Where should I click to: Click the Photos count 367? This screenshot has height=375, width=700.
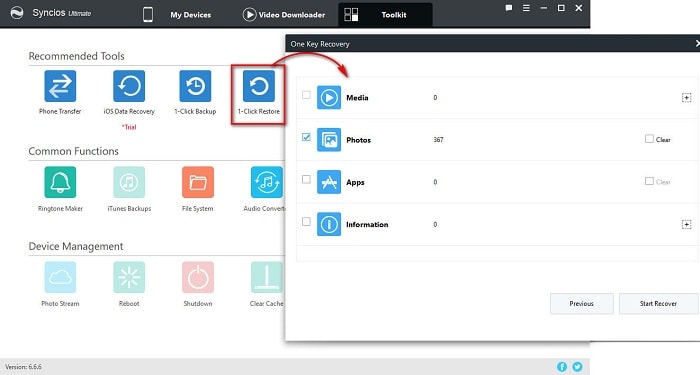click(x=438, y=140)
